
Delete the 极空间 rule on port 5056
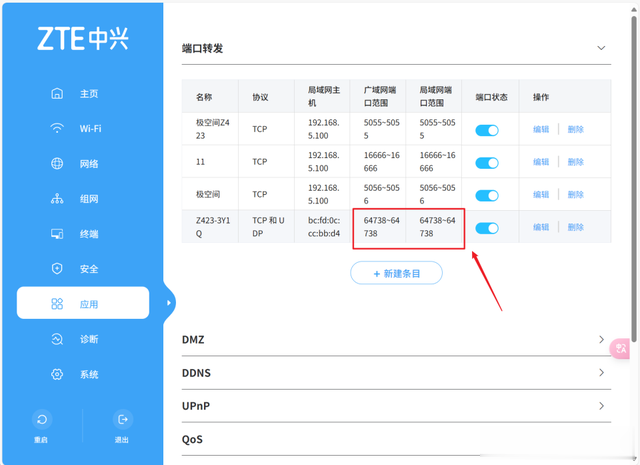tap(576, 195)
